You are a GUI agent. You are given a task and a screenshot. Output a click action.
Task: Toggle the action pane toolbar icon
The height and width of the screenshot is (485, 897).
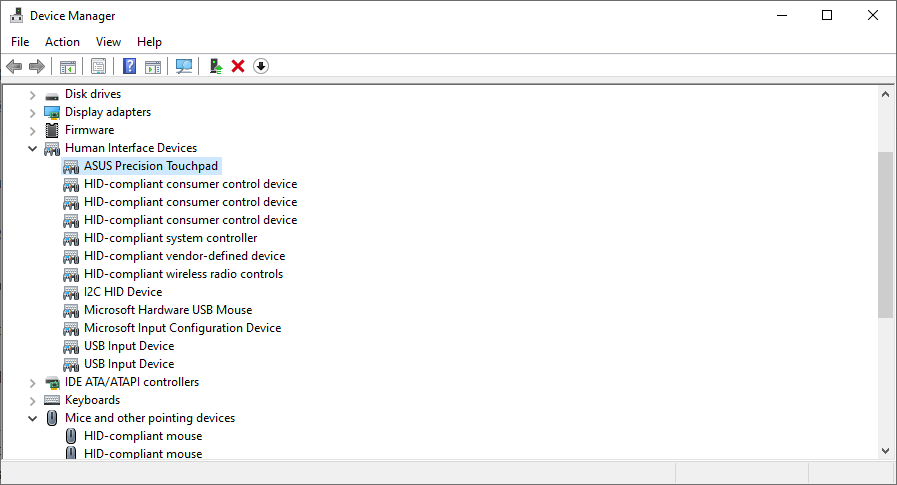tap(153, 66)
